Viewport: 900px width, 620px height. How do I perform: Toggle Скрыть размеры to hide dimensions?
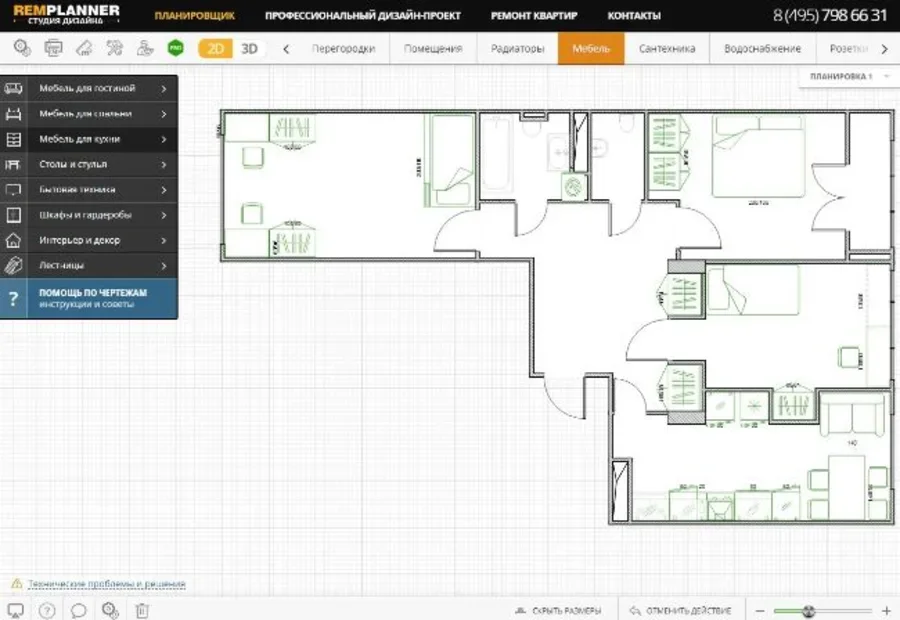(x=558, y=610)
